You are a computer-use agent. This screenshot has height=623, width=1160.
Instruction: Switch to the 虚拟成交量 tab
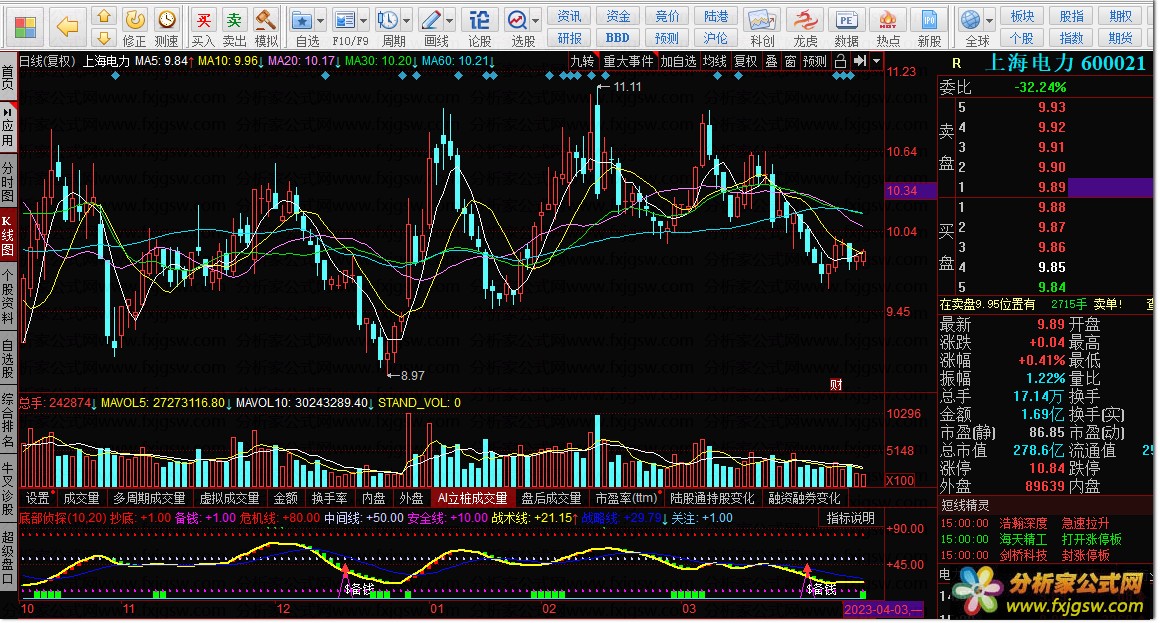(x=229, y=499)
